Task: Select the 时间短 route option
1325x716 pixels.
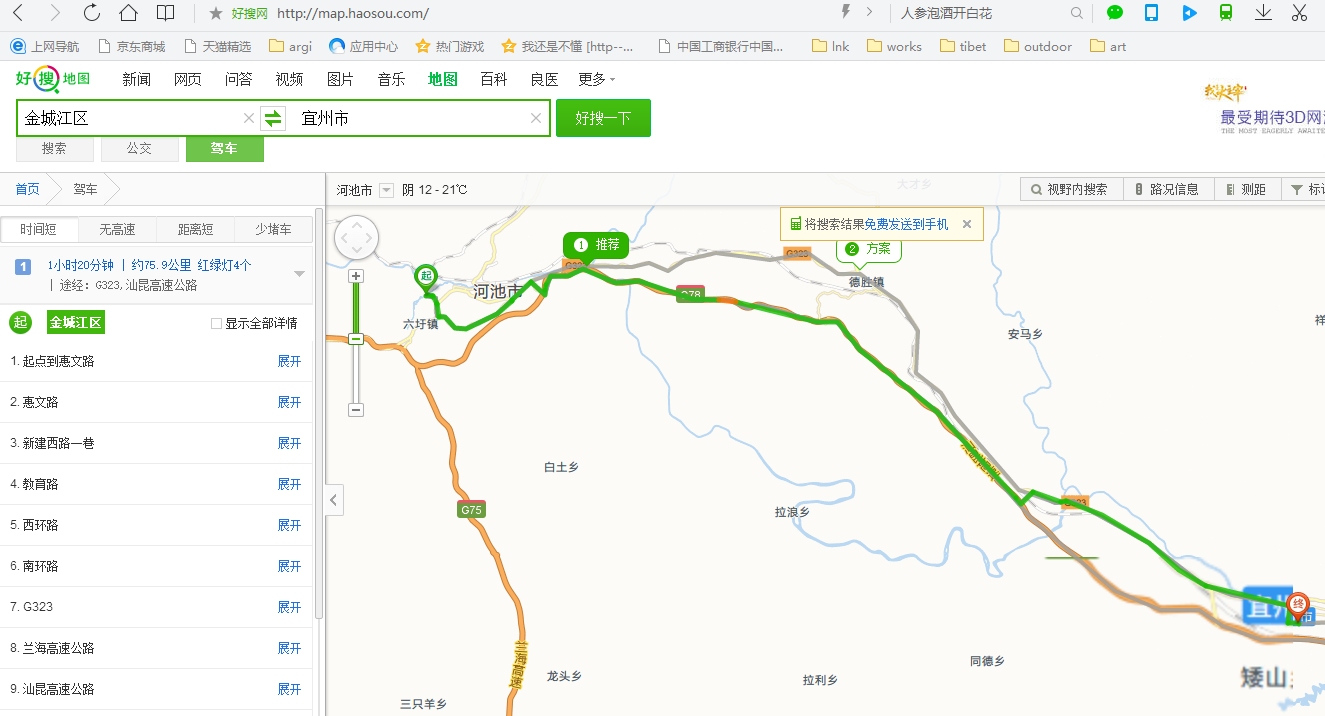Action: coord(38,229)
